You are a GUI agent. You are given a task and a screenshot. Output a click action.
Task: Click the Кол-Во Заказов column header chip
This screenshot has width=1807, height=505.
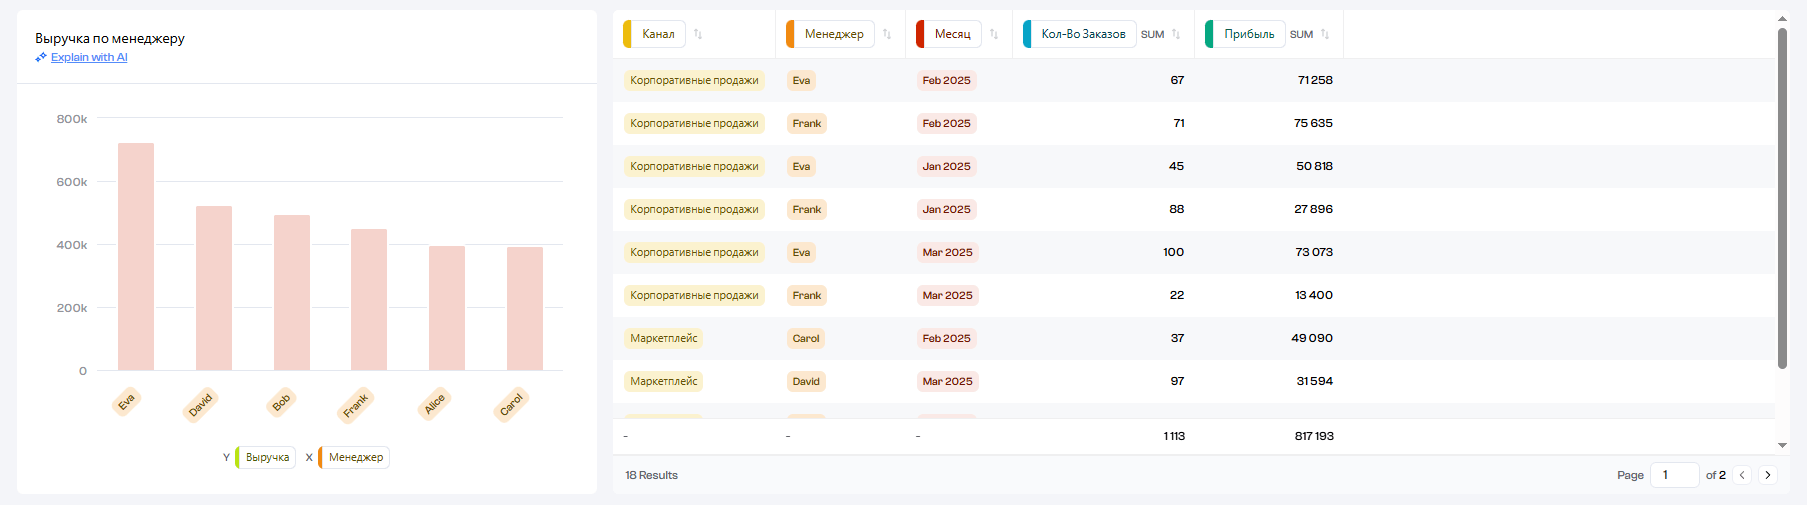pos(1080,34)
